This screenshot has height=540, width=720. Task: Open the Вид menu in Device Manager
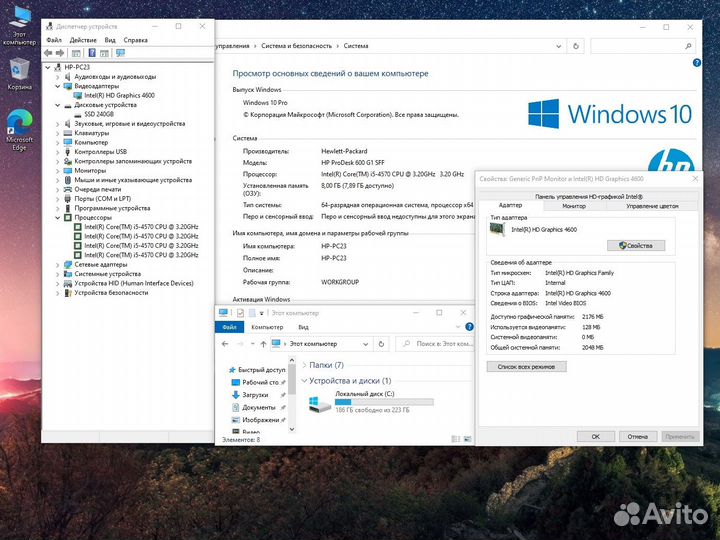[x=110, y=40]
